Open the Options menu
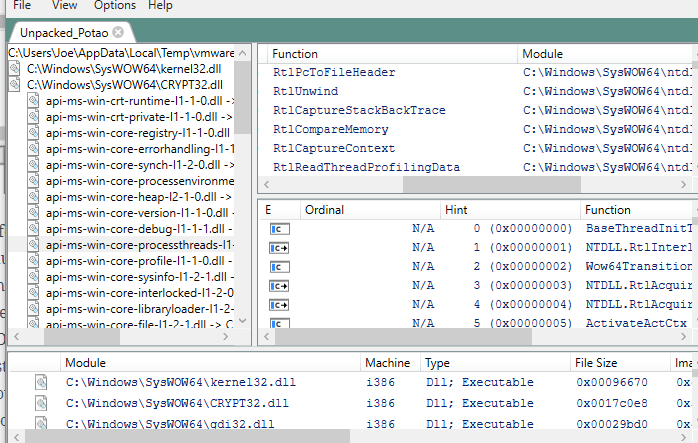 pyautogui.click(x=114, y=5)
